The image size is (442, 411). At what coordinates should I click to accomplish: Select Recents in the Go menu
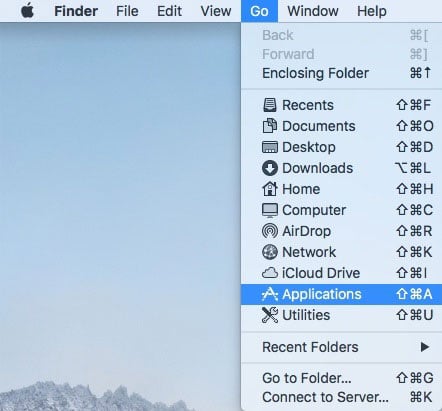pyautogui.click(x=341, y=105)
